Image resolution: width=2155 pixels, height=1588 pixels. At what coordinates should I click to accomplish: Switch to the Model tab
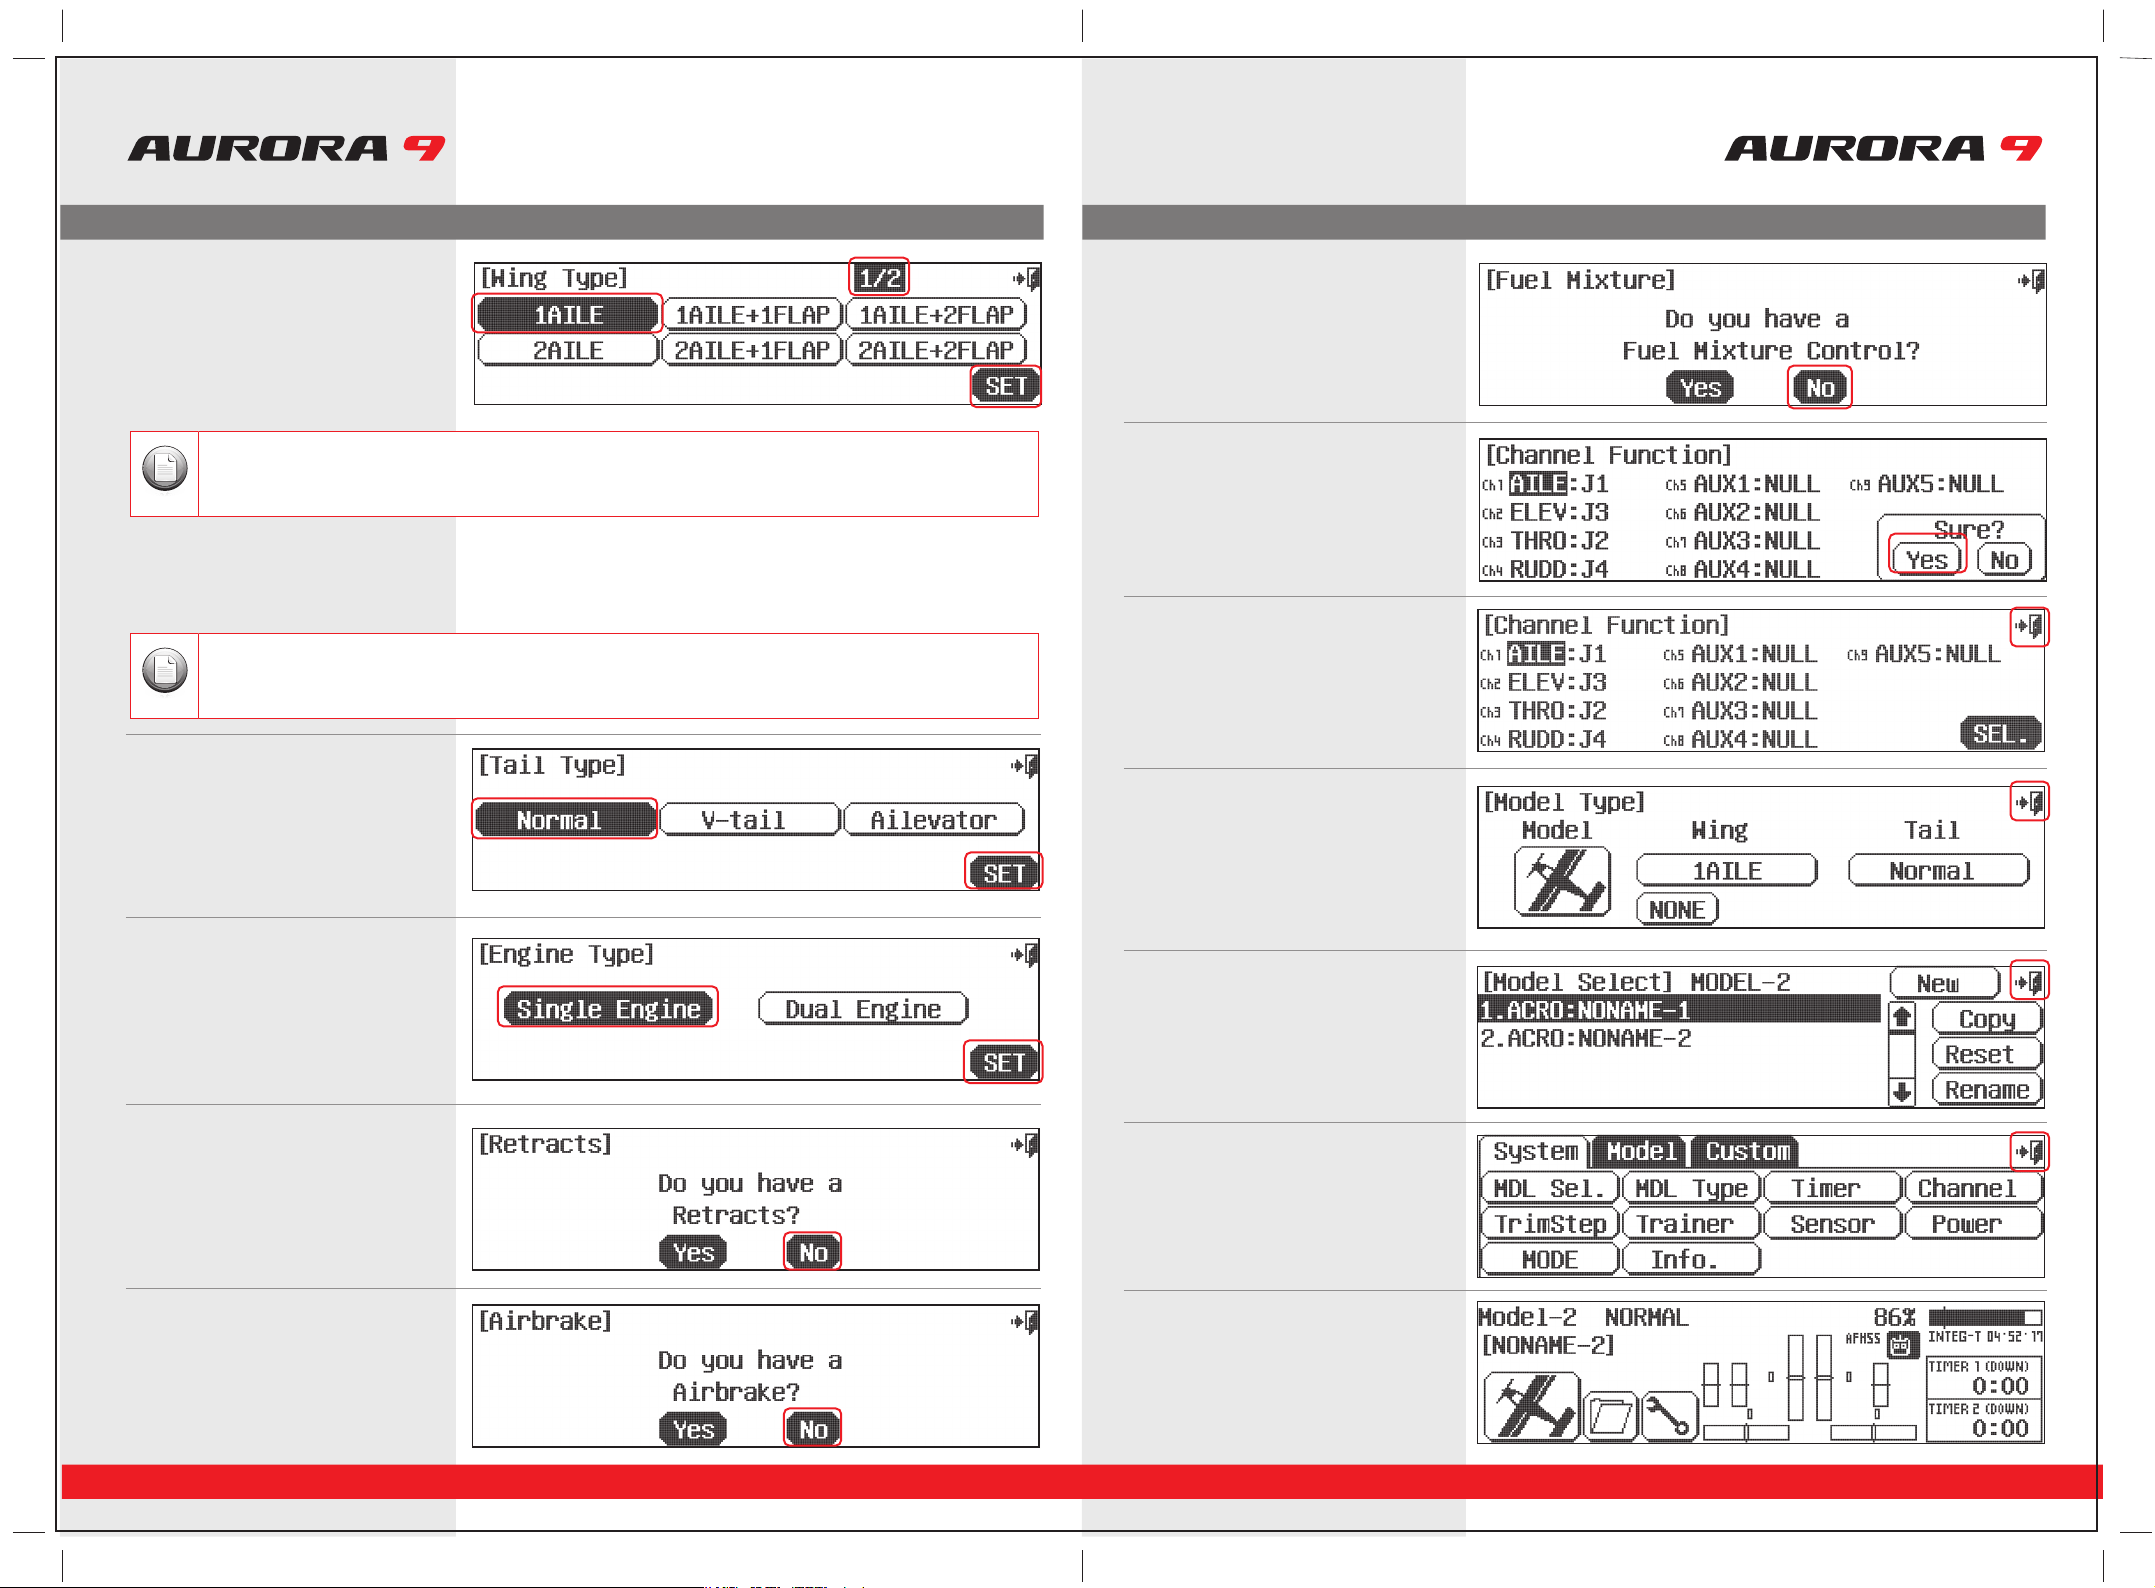tap(1641, 1152)
